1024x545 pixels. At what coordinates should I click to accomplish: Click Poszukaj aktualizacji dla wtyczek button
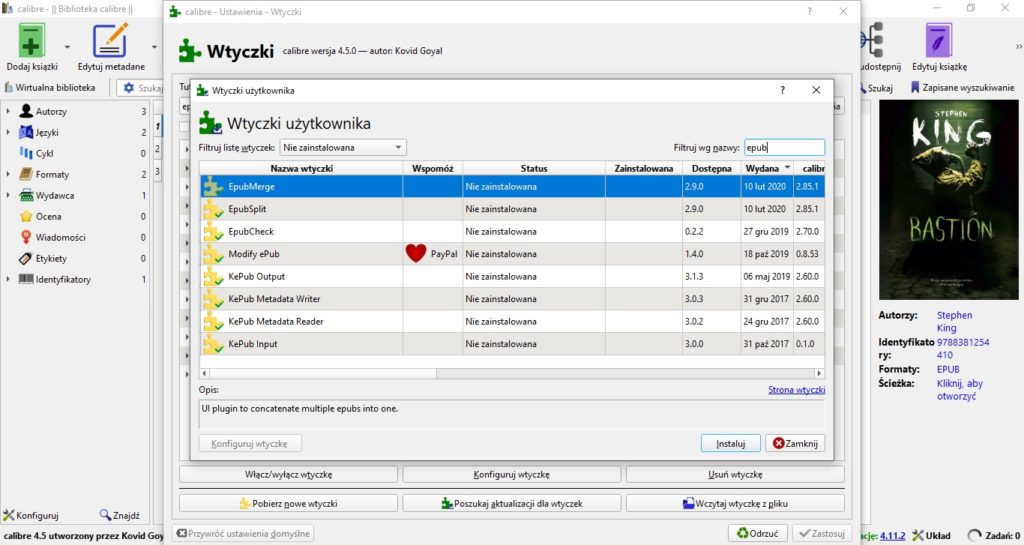[511, 503]
